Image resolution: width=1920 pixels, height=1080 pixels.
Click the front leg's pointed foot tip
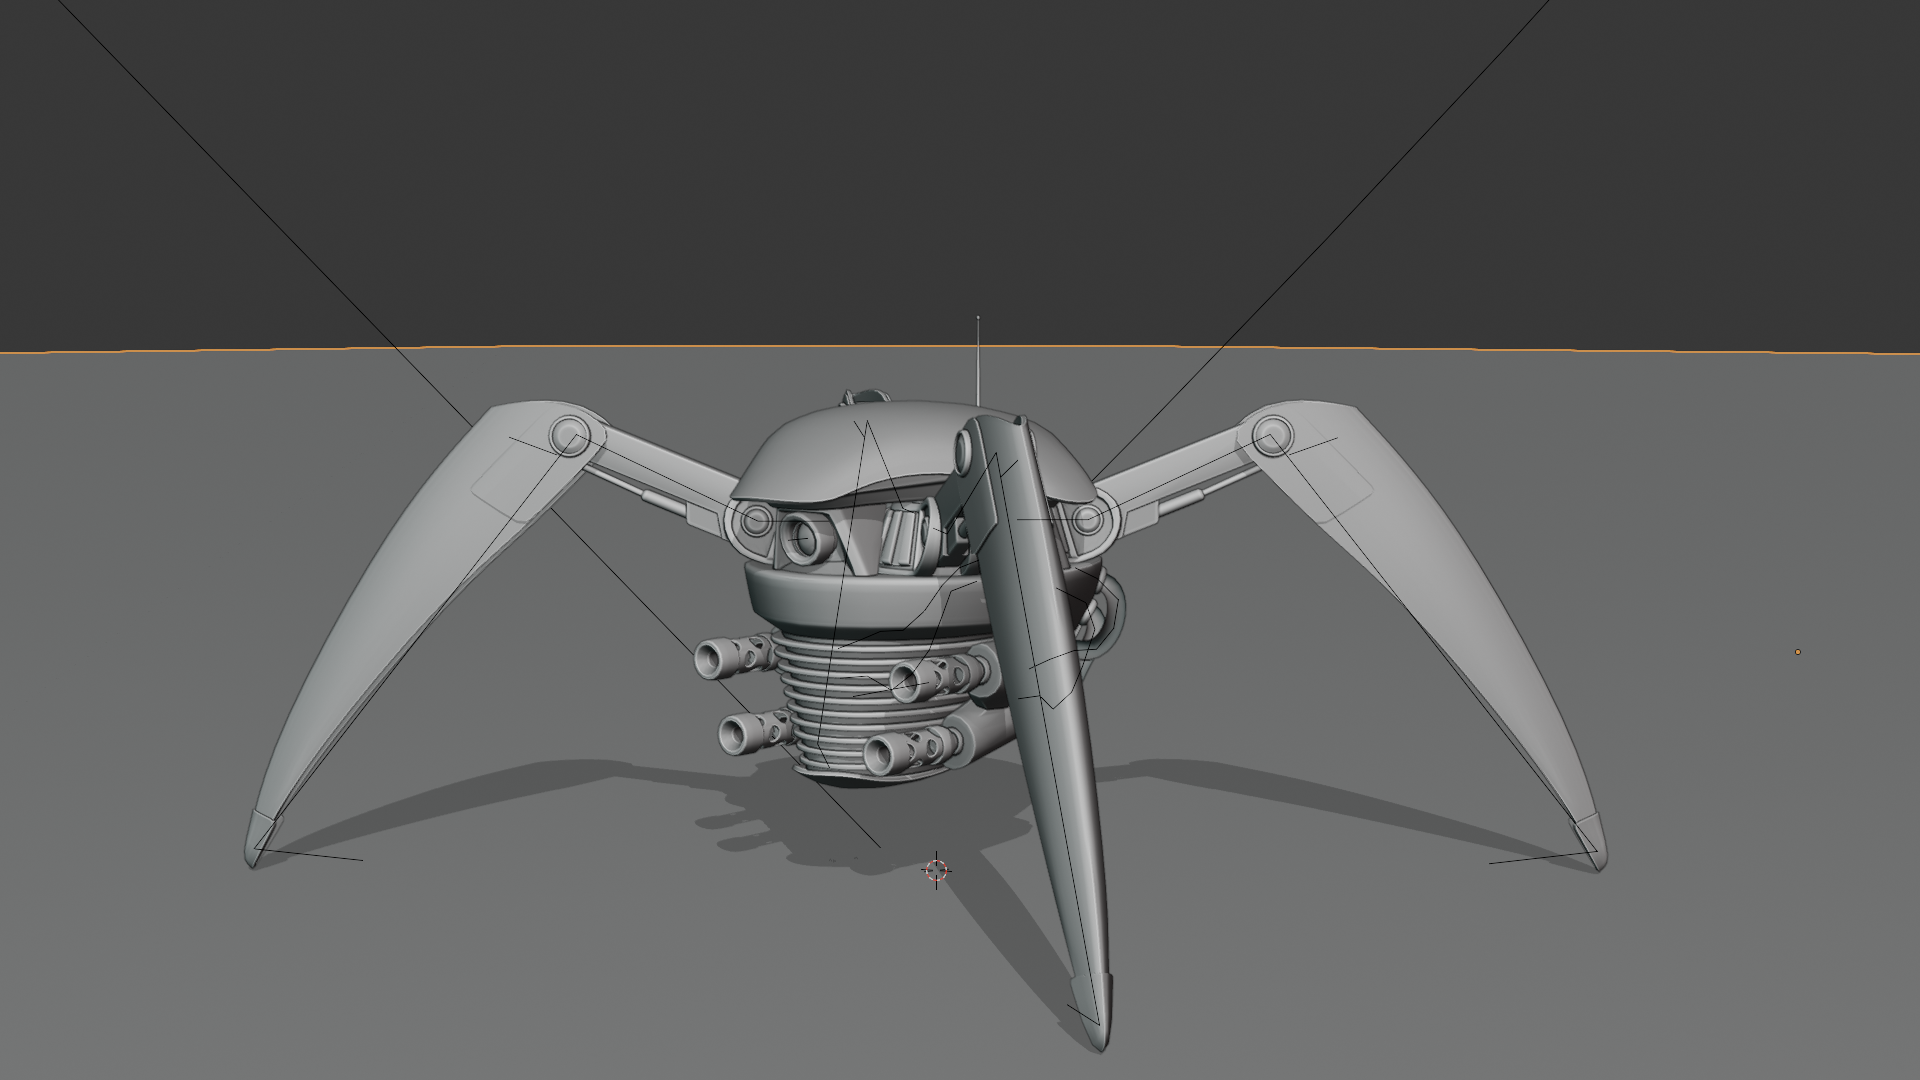tap(1098, 1042)
